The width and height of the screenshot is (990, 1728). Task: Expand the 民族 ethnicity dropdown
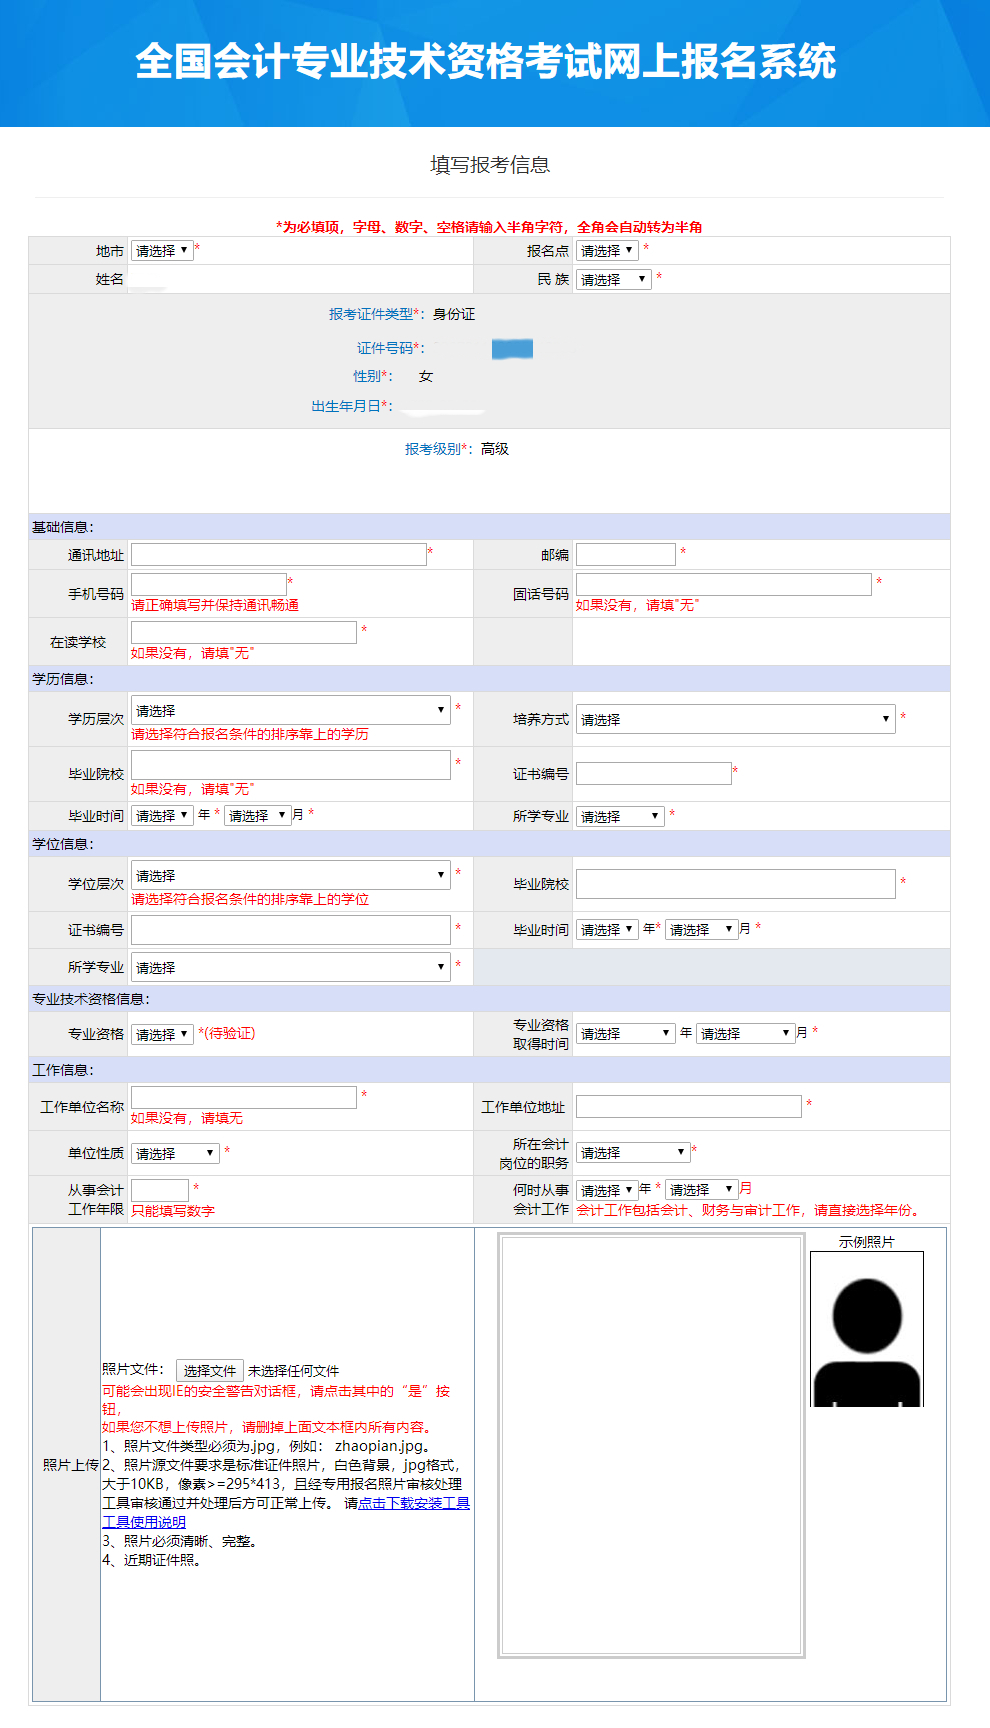pyautogui.click(x=613, y=280)
